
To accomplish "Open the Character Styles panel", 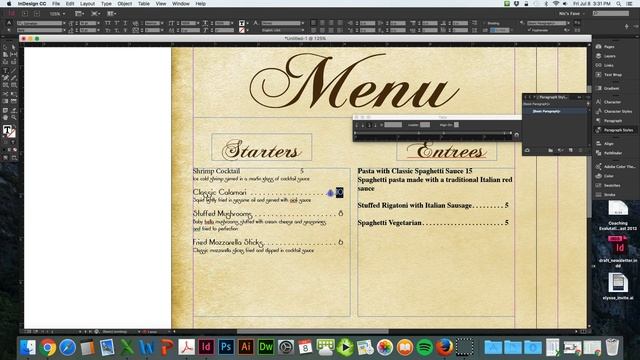I will pos(614,111).
